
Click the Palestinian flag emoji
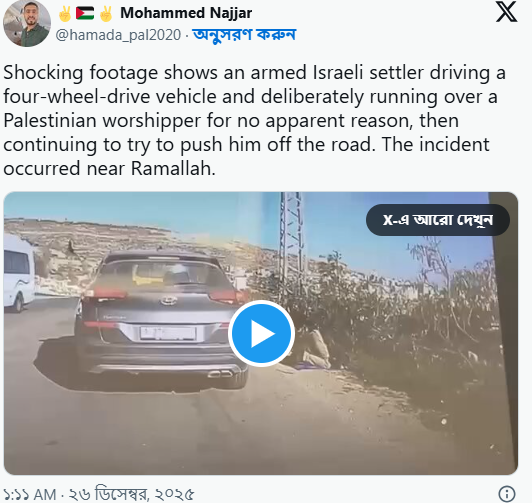[x=85, y=13]
